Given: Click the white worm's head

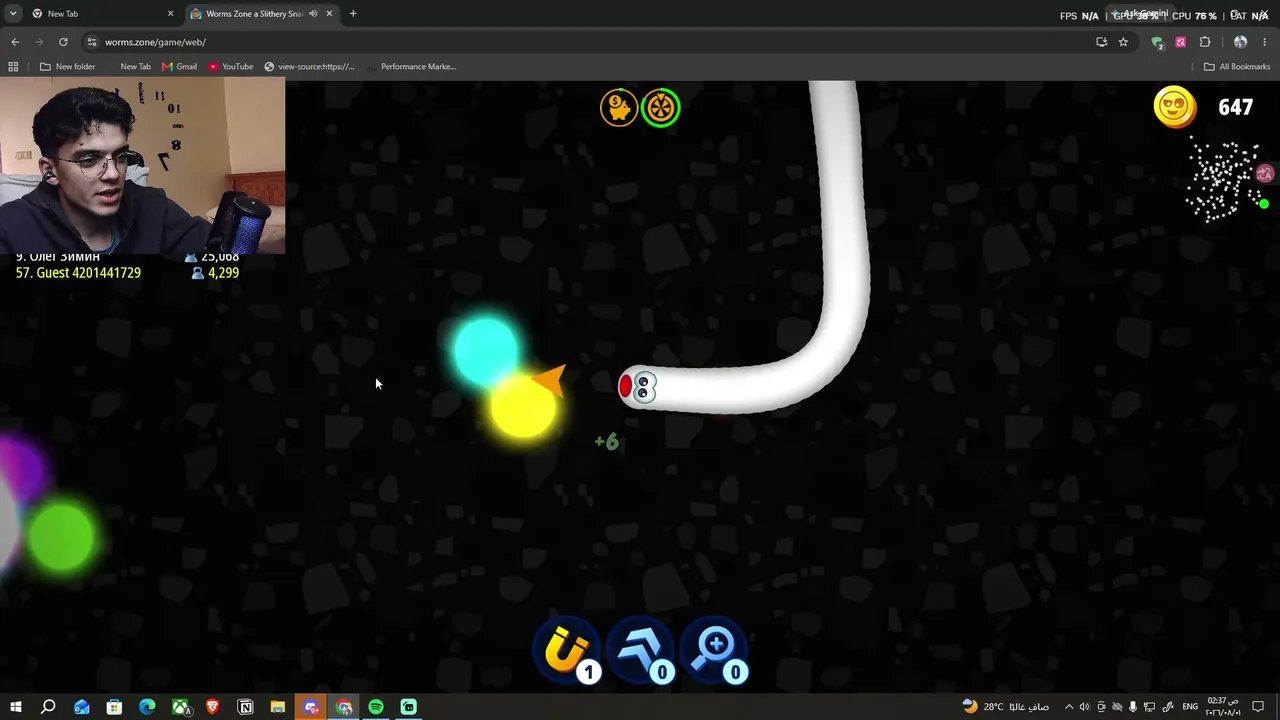Looking at the screenshot, I should coord(638,387).
